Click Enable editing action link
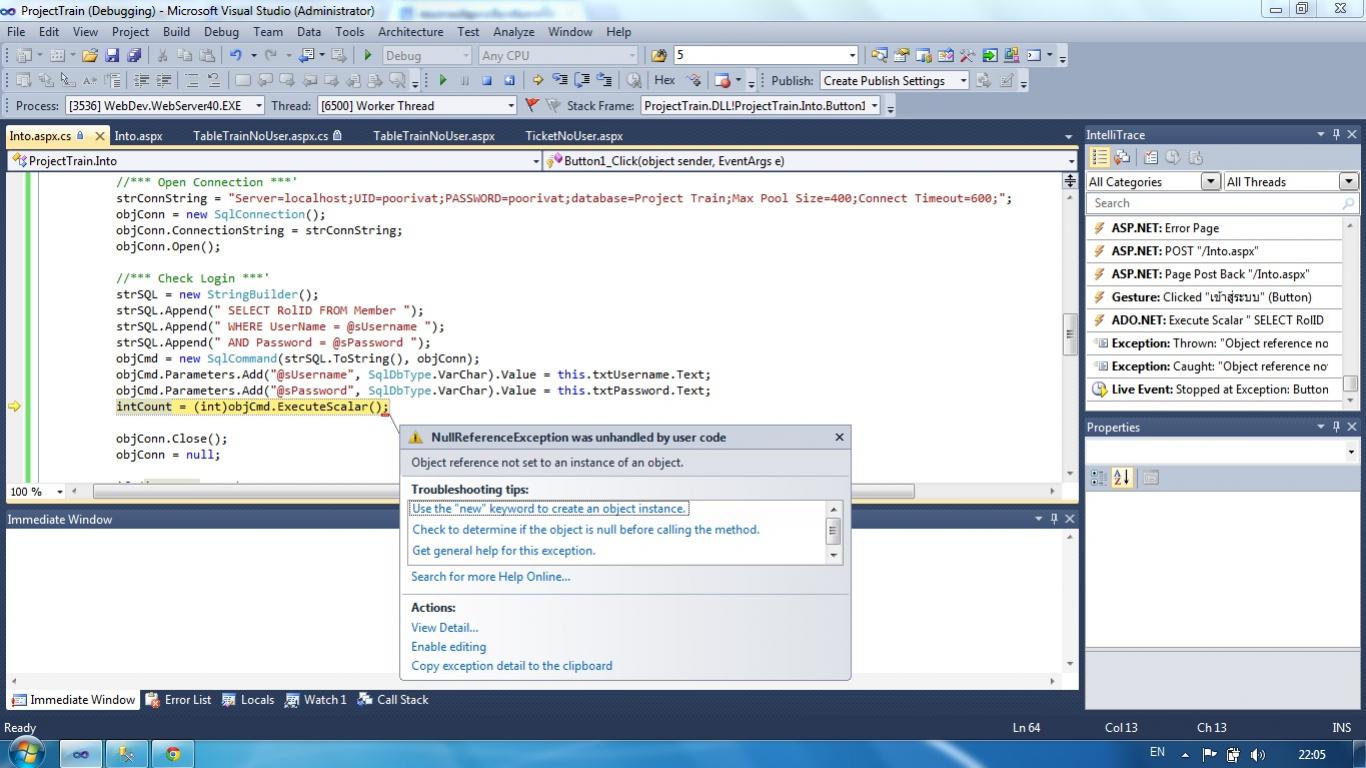Screen dimensions: 1366x768 click(448, 646)
